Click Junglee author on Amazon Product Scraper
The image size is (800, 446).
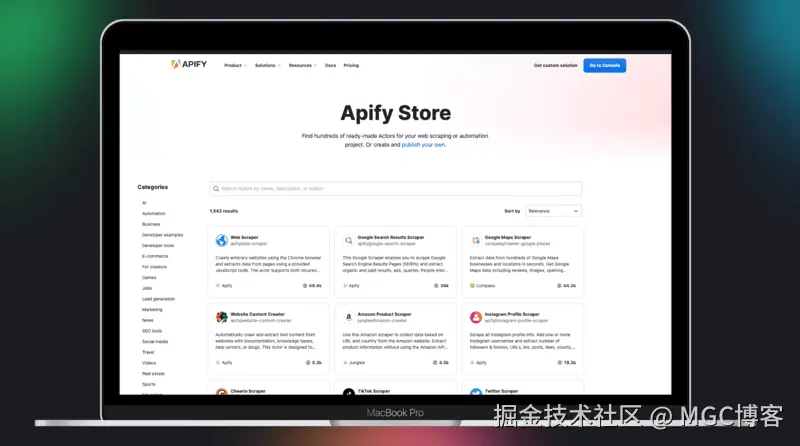pyautogui.click(x=354, y=363)
